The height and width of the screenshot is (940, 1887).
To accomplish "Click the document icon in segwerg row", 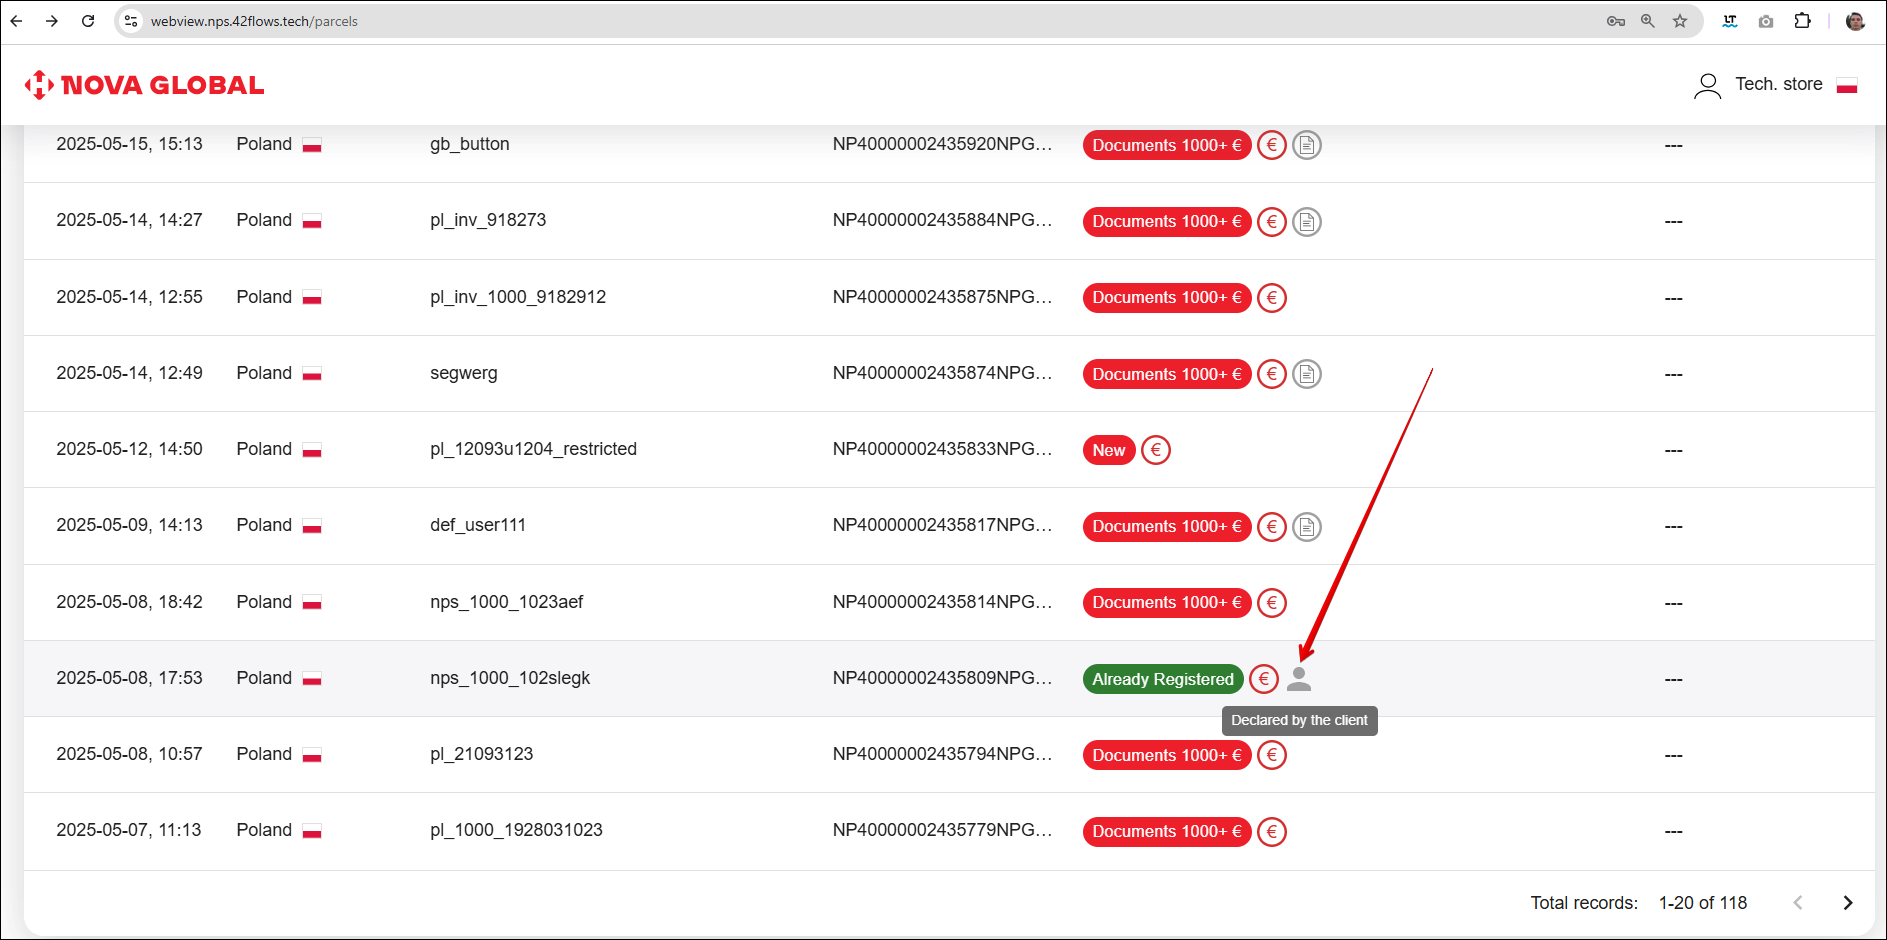I will pos(1306,374).
